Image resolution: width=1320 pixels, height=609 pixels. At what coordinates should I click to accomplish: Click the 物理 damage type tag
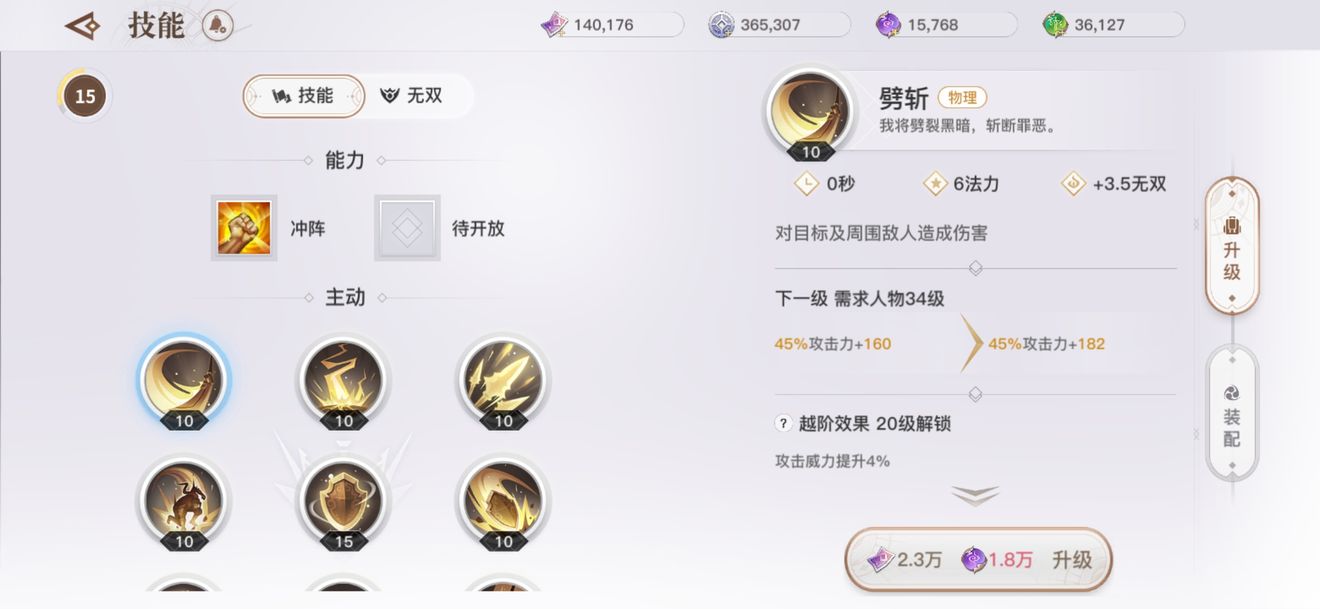click(962, 97)
